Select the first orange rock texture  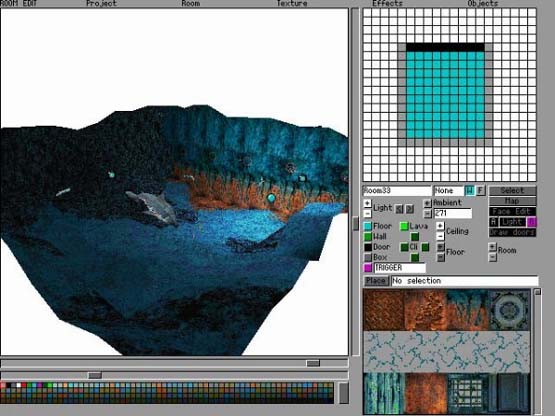pyautogui.click(x=384, y=310)
